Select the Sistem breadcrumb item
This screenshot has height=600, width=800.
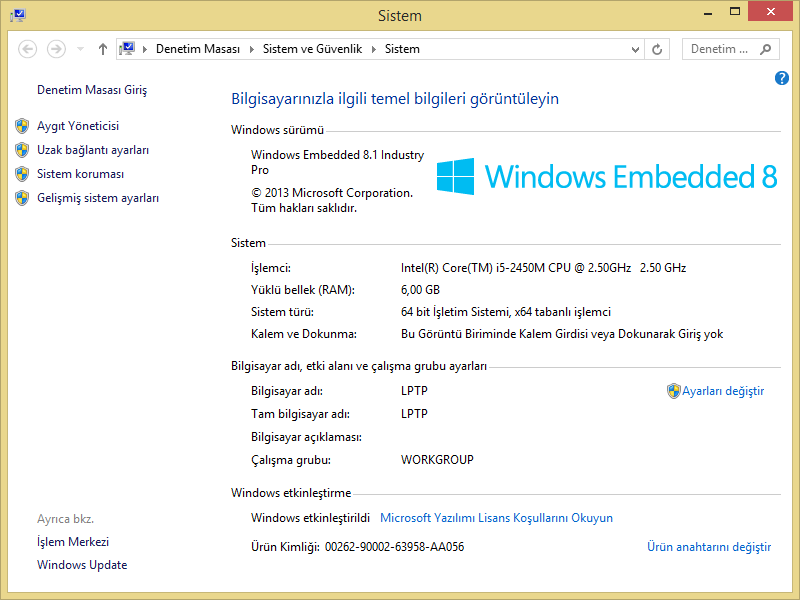point(402,49)
